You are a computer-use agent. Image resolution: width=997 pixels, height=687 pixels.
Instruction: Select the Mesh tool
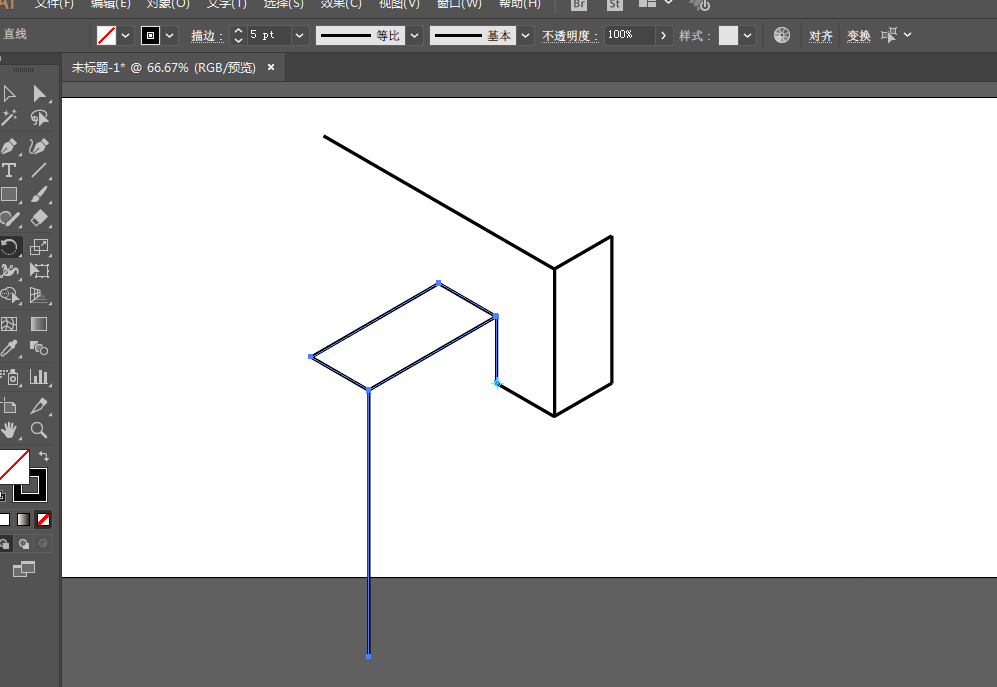(10, 324)
